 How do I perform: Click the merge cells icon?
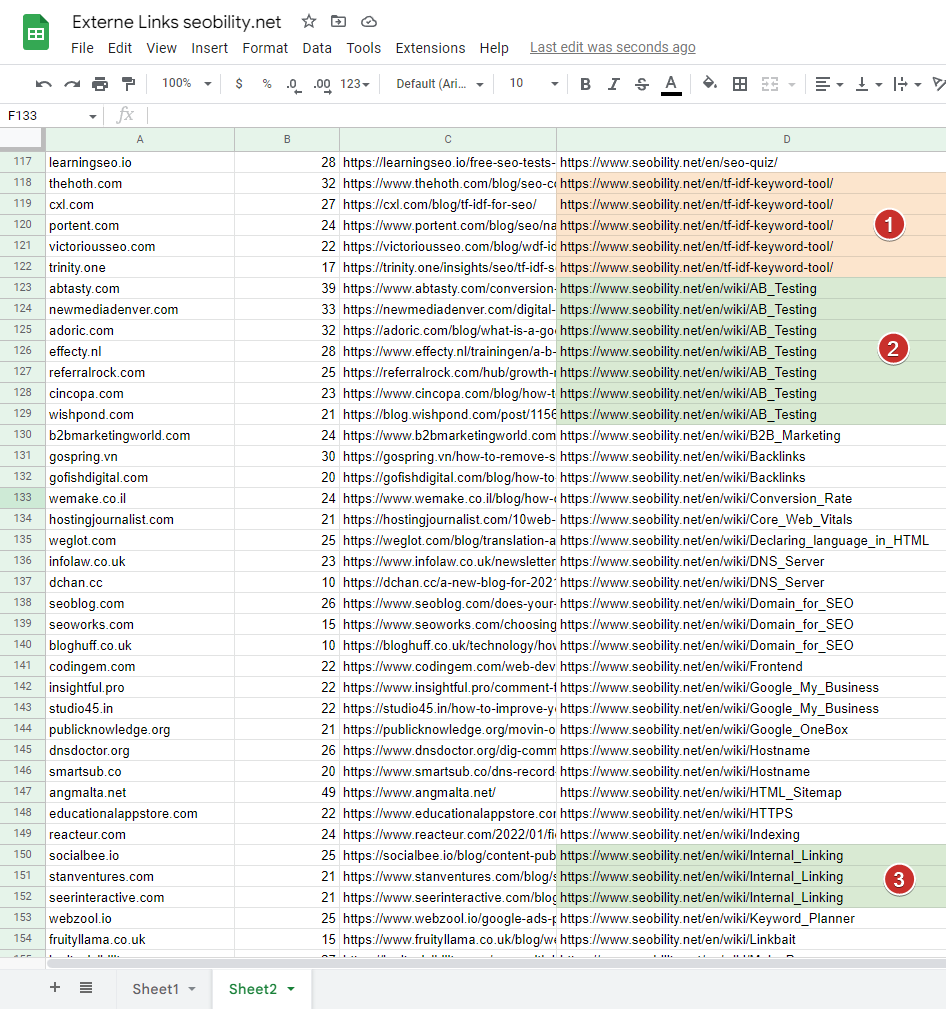(770, 84)
